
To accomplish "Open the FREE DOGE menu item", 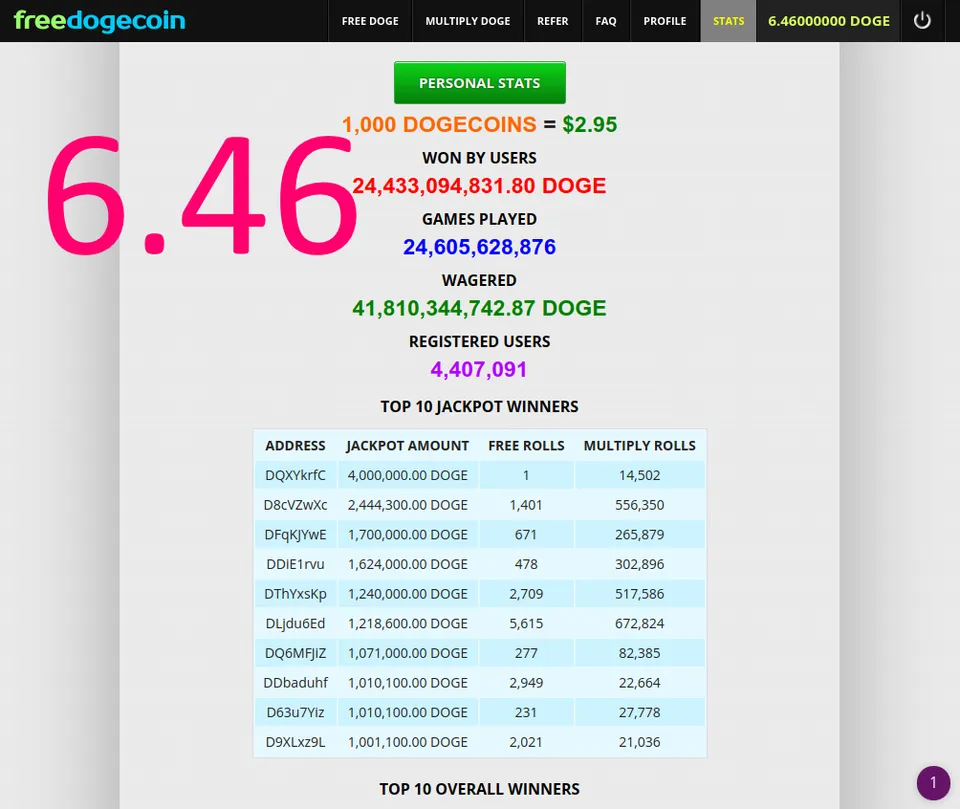I will (370, 21).
